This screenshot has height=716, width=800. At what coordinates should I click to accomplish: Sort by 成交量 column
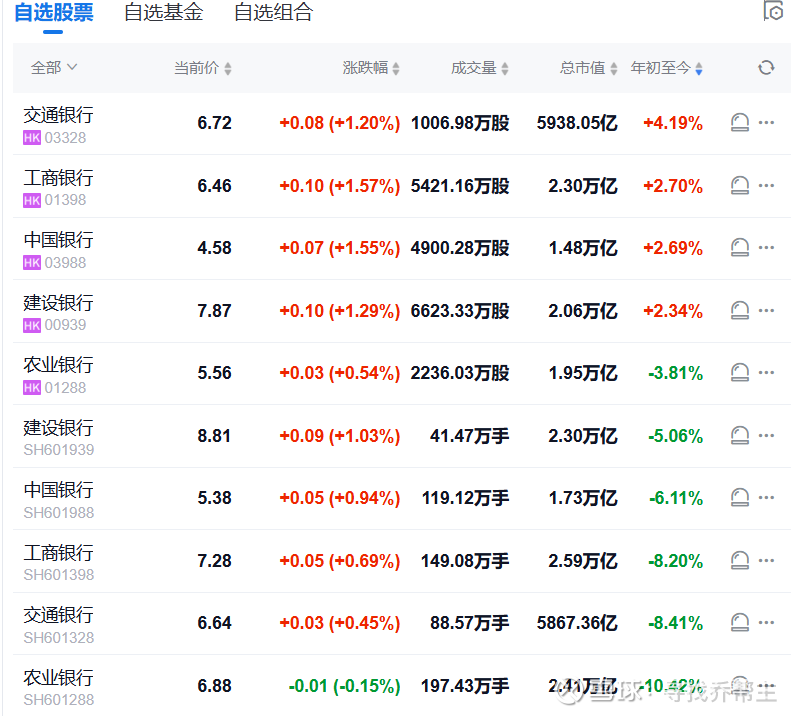point(480,68)
